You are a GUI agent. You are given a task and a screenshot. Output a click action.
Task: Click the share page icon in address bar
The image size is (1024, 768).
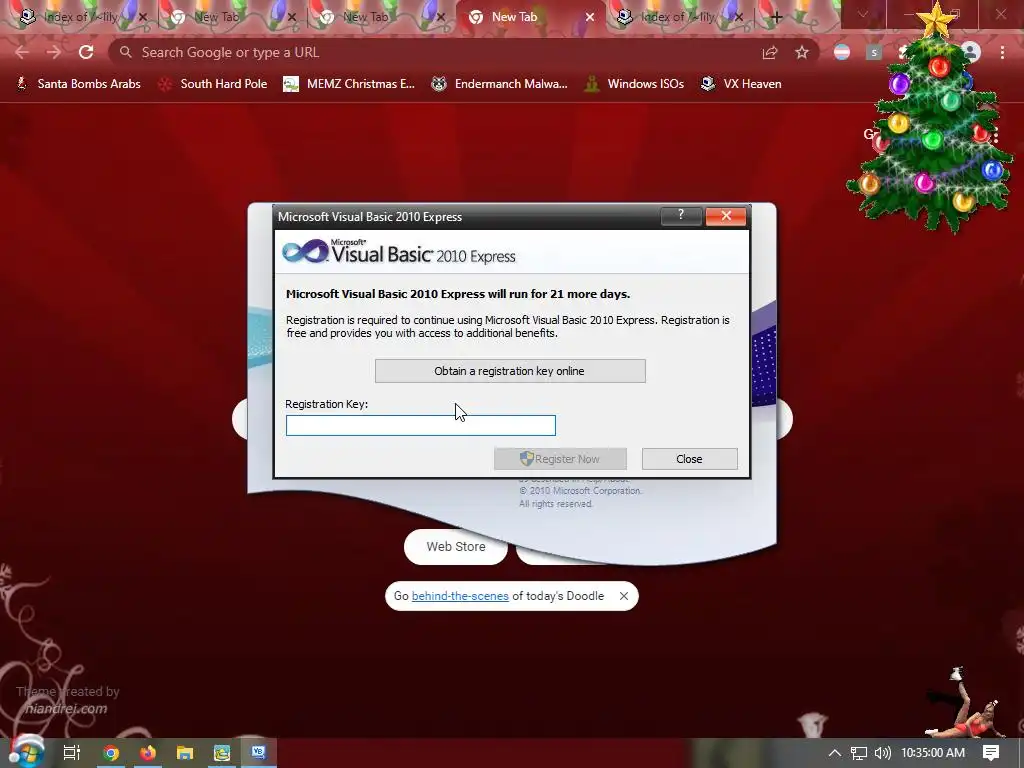click(x=770, y=52)
